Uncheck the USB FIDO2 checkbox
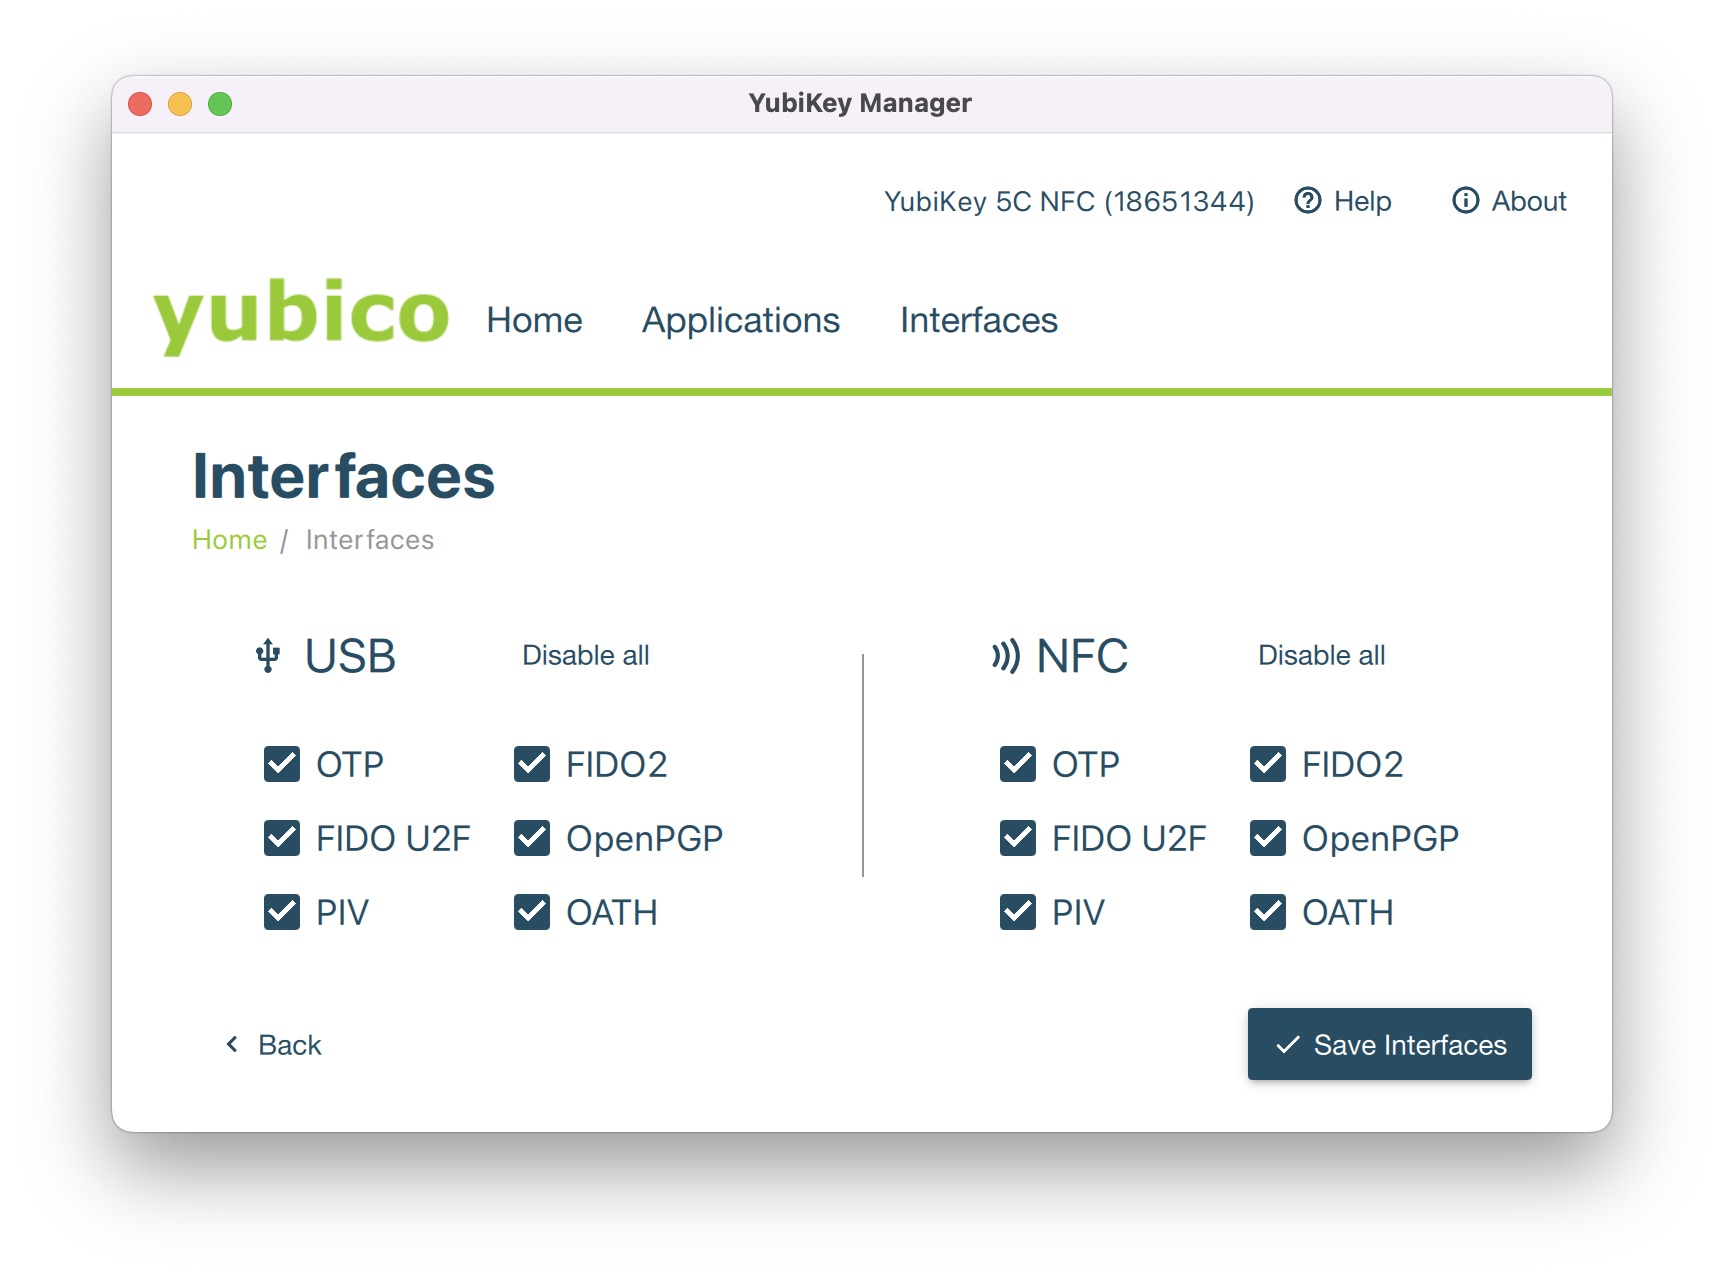 click(532, 764)
